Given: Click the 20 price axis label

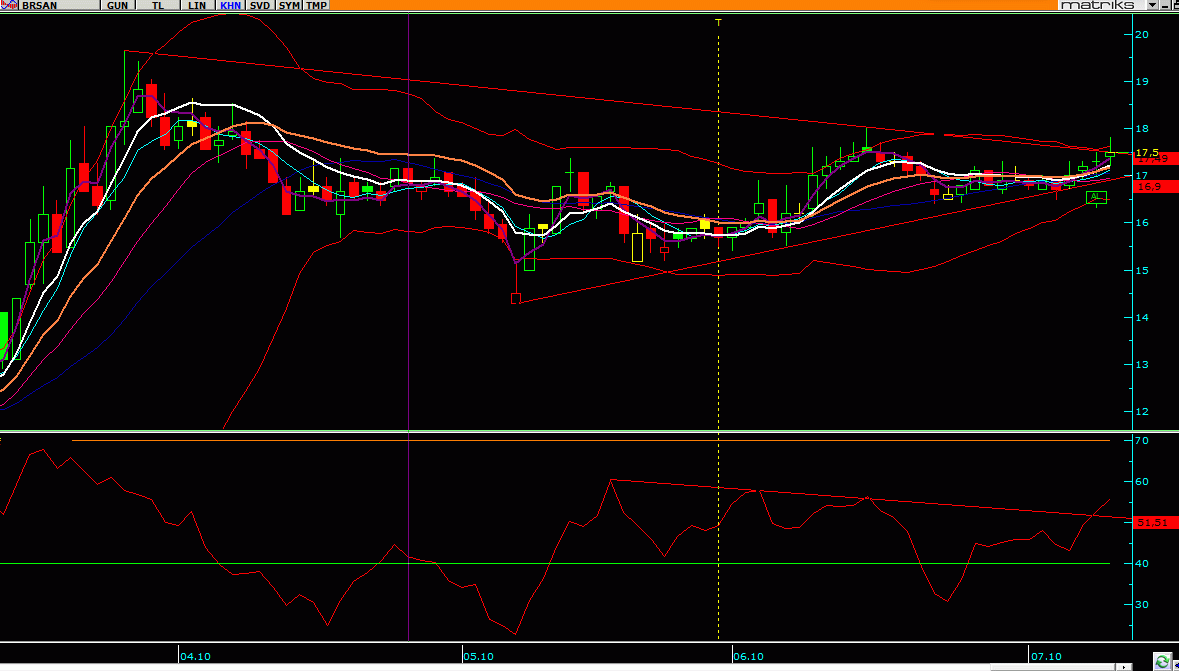Looking at the screenshot, I should [x=1141, y=34].
